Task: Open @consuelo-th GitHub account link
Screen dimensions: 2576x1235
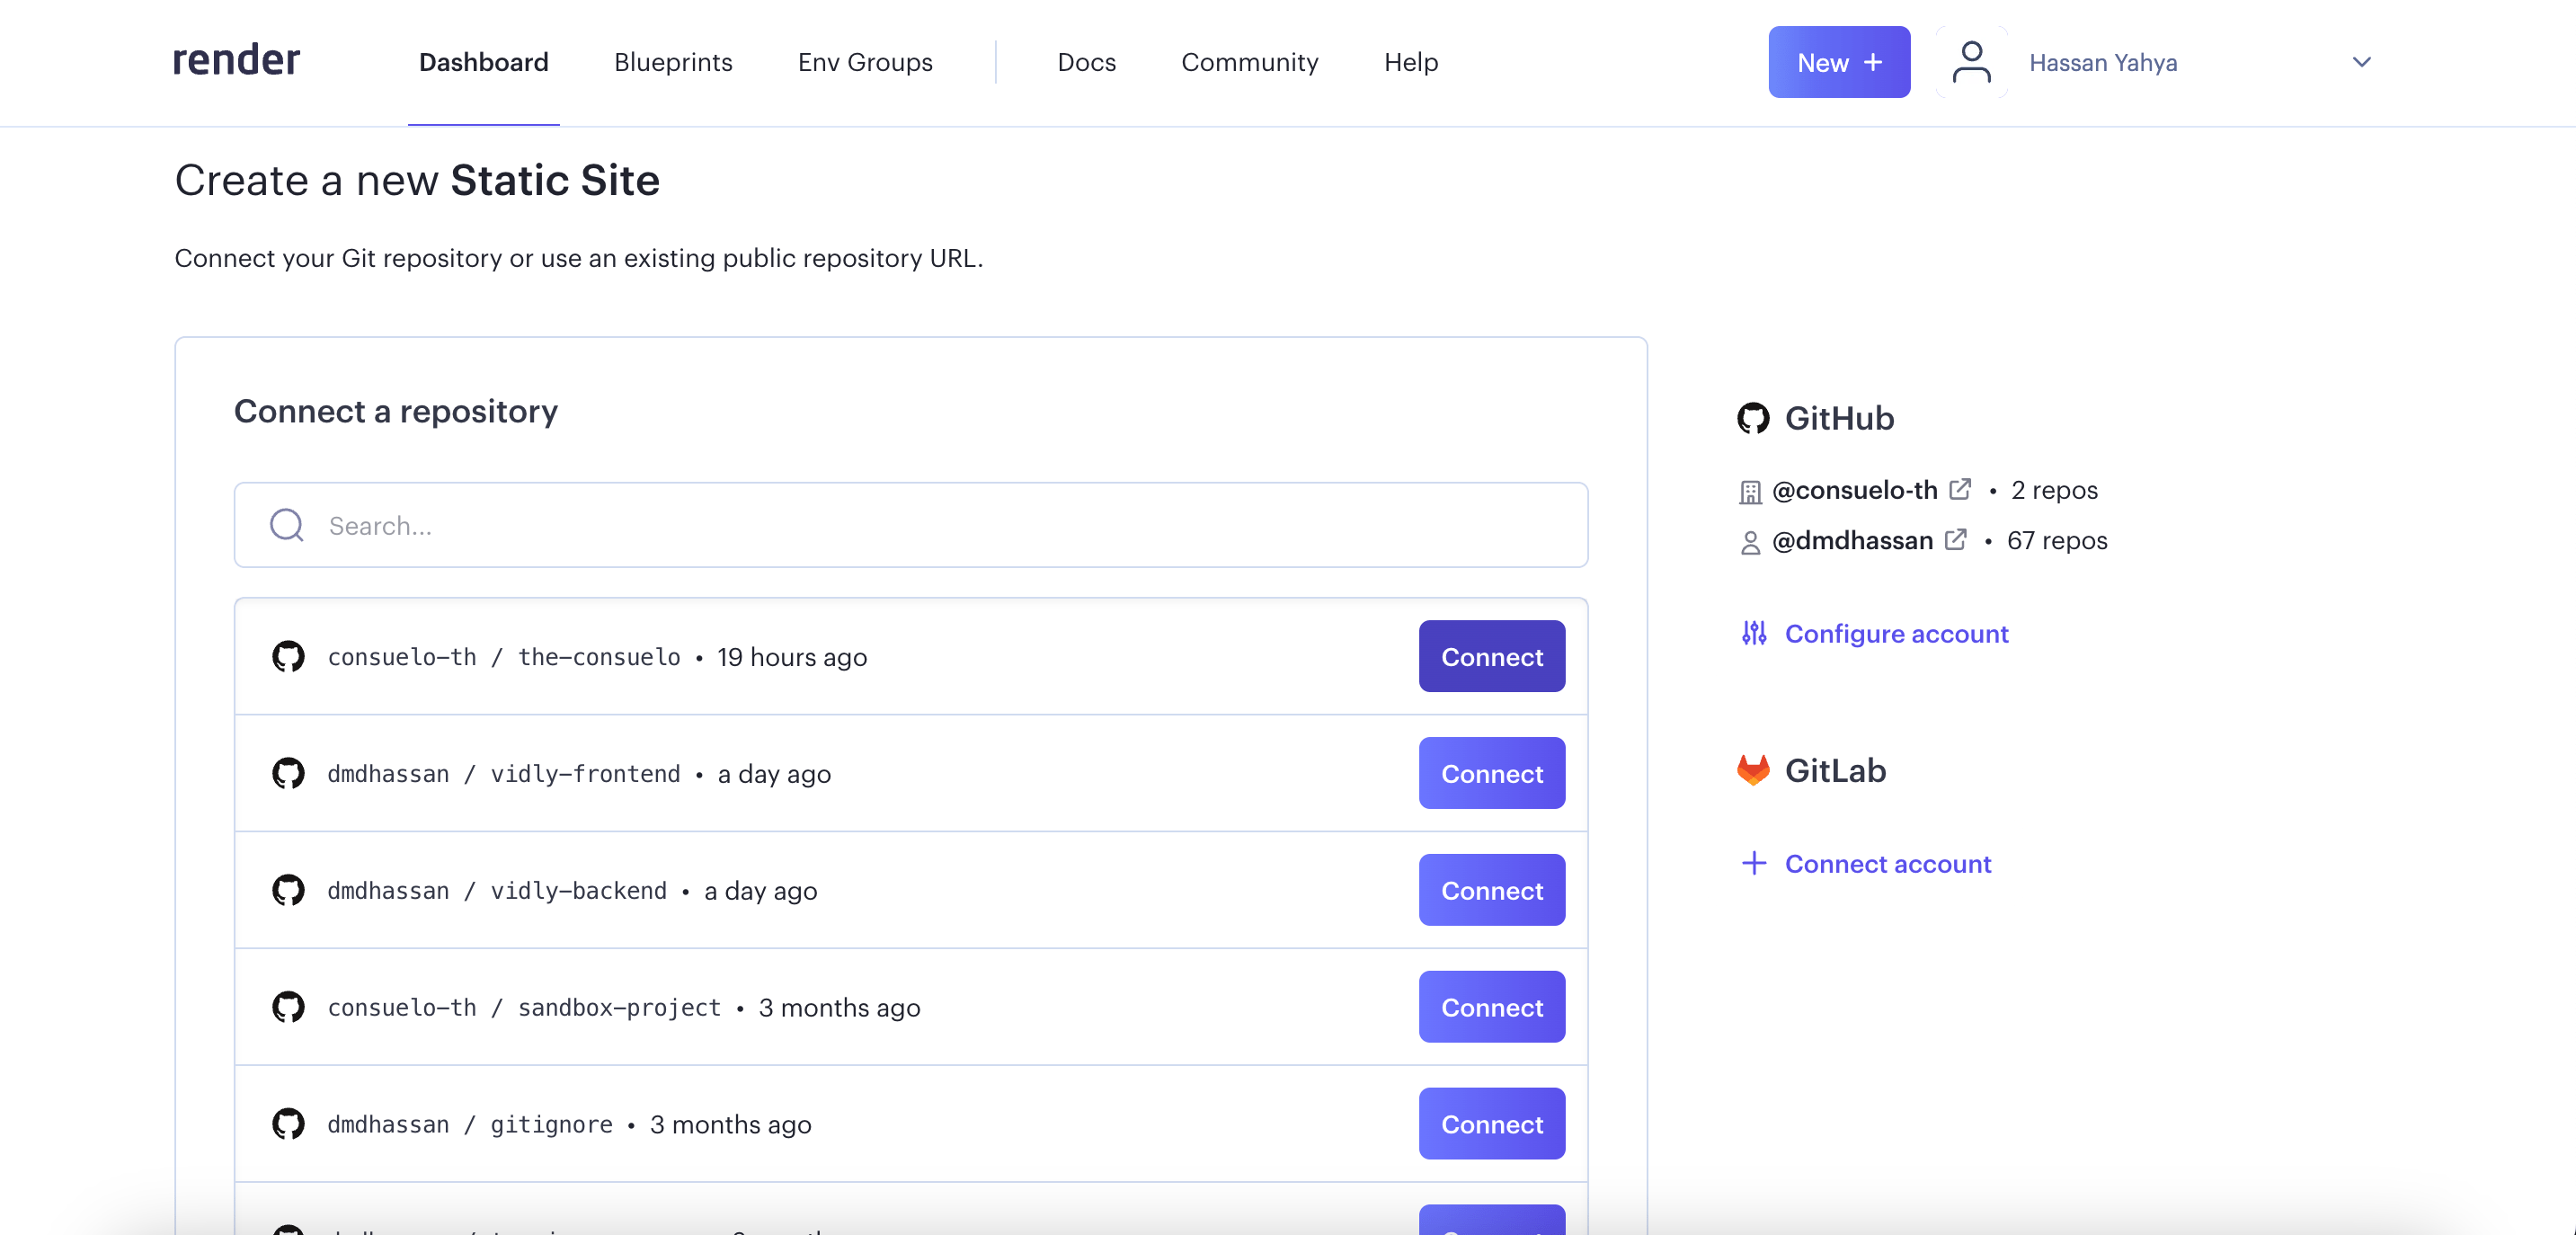Action: click(x=1854, y=490)
